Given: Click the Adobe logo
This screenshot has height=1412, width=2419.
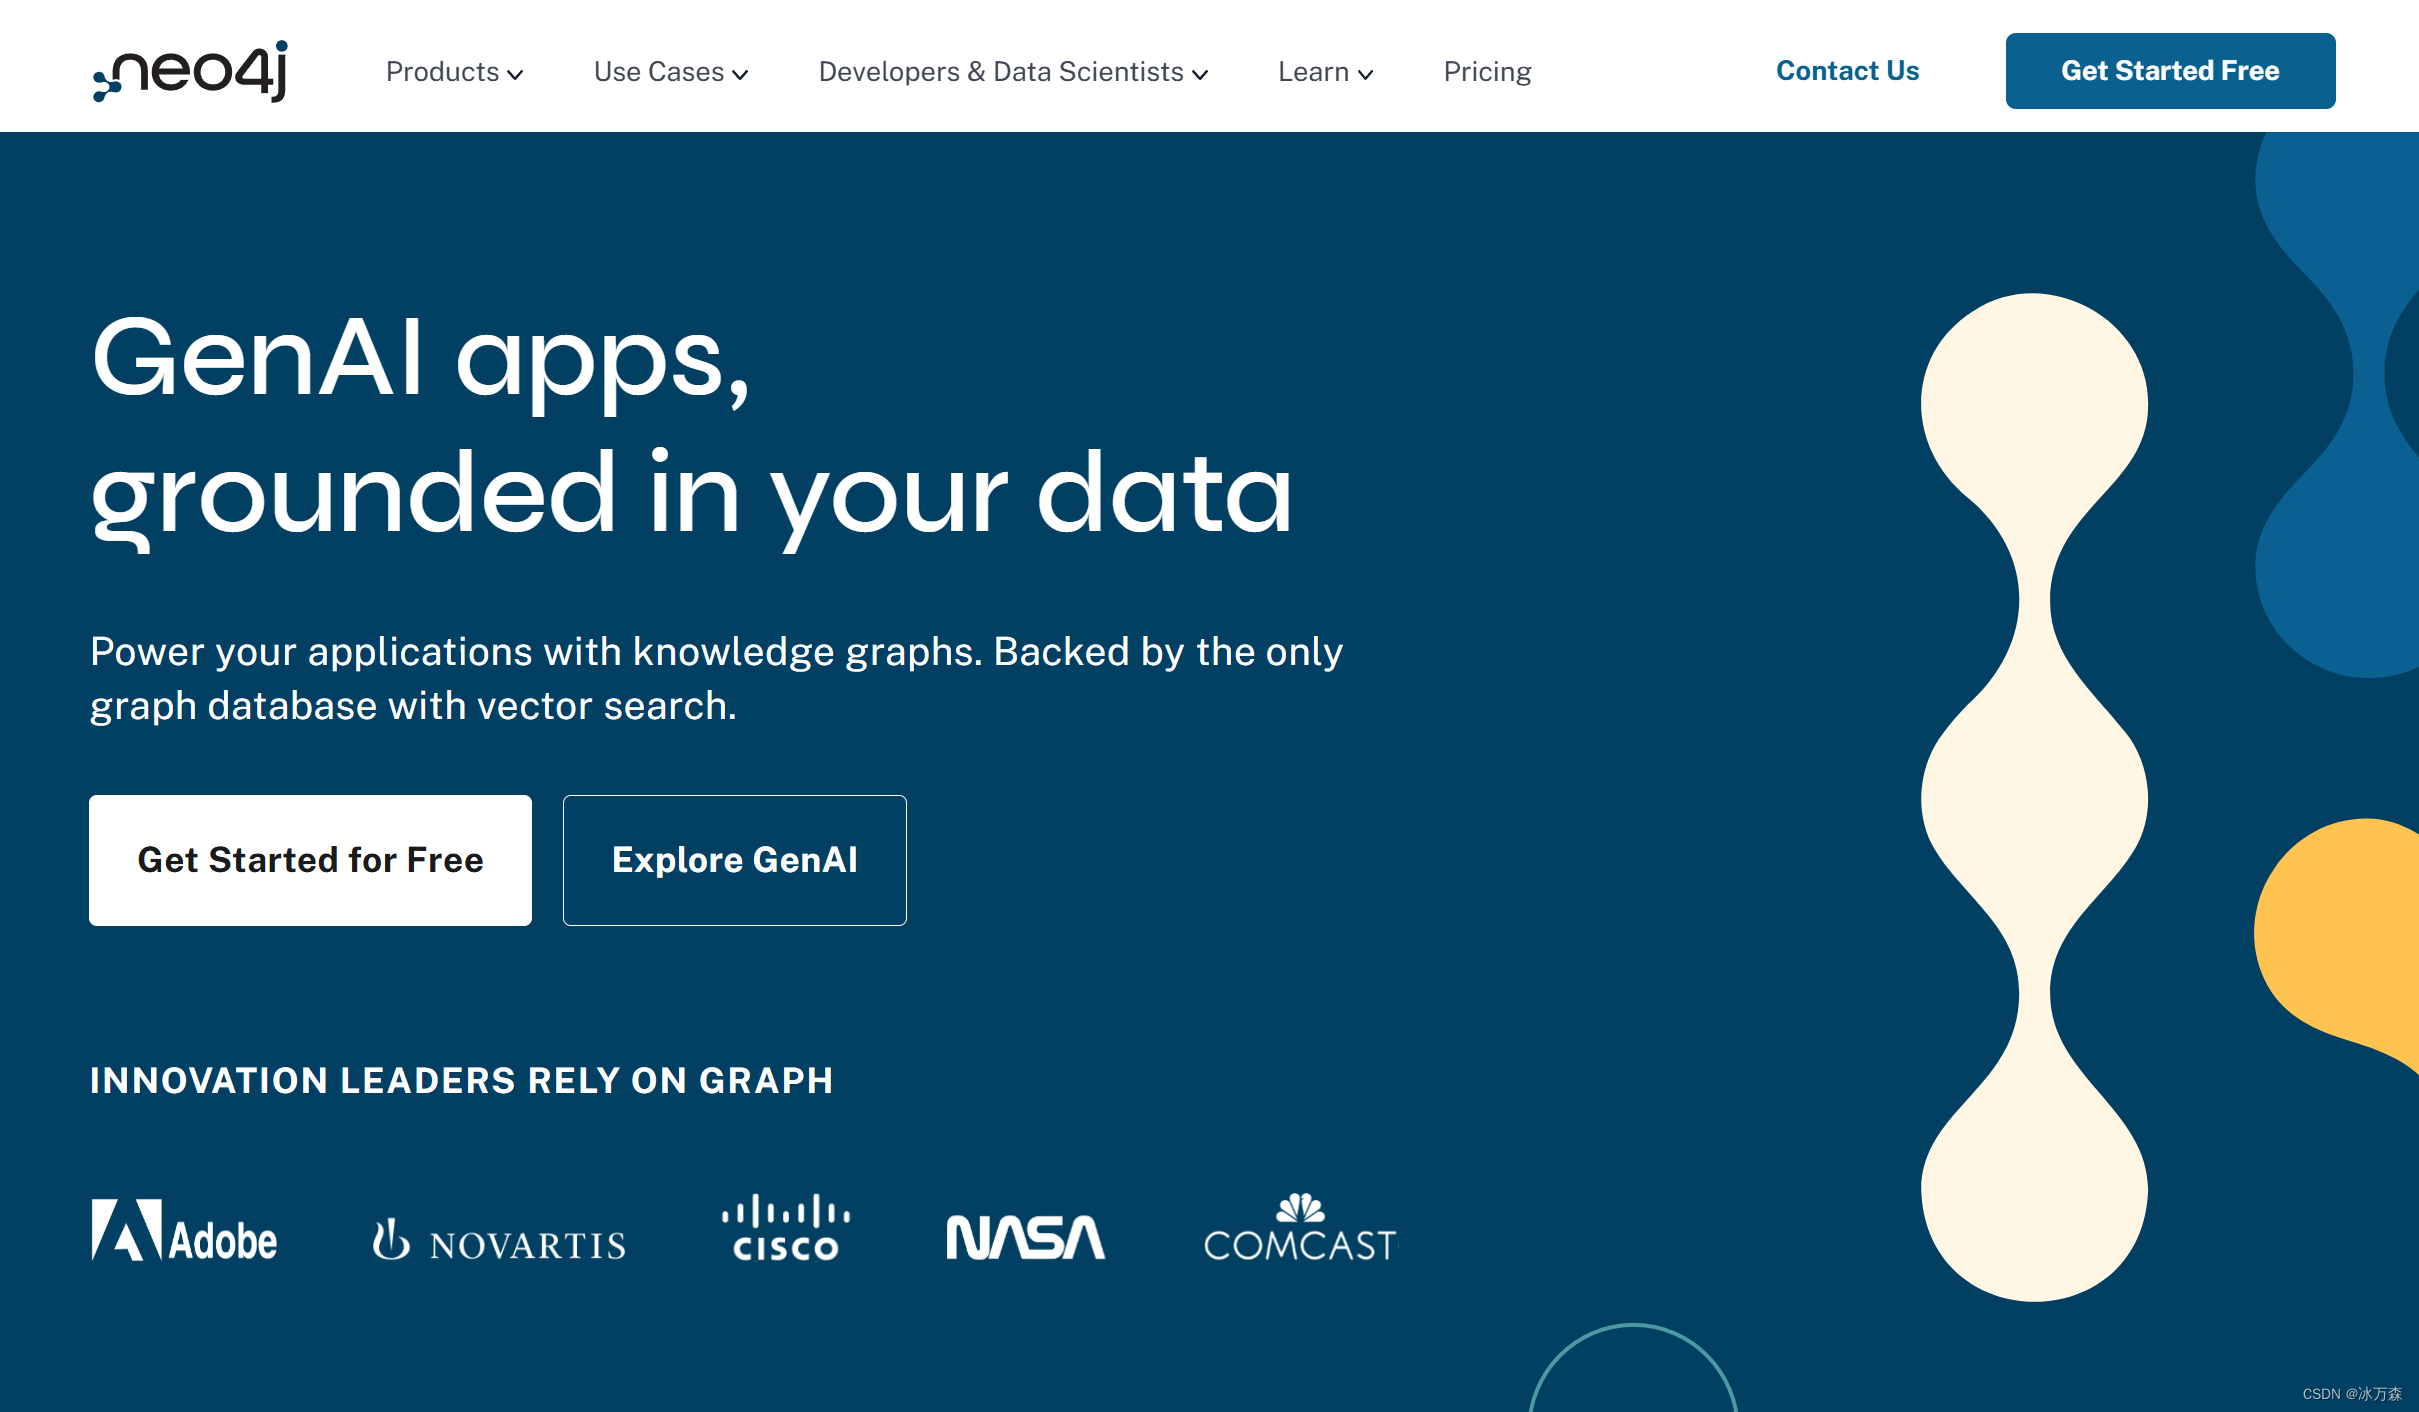Looking at the screenshot, I should (184, 1231).
